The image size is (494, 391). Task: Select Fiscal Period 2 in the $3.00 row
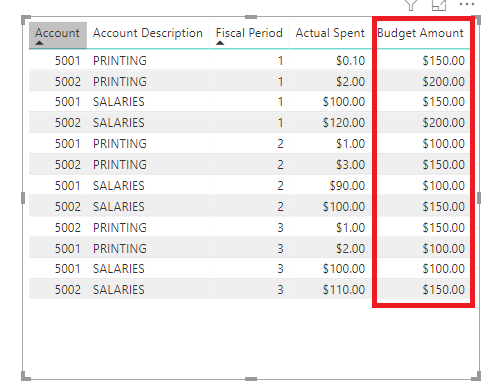pos(281,165)
